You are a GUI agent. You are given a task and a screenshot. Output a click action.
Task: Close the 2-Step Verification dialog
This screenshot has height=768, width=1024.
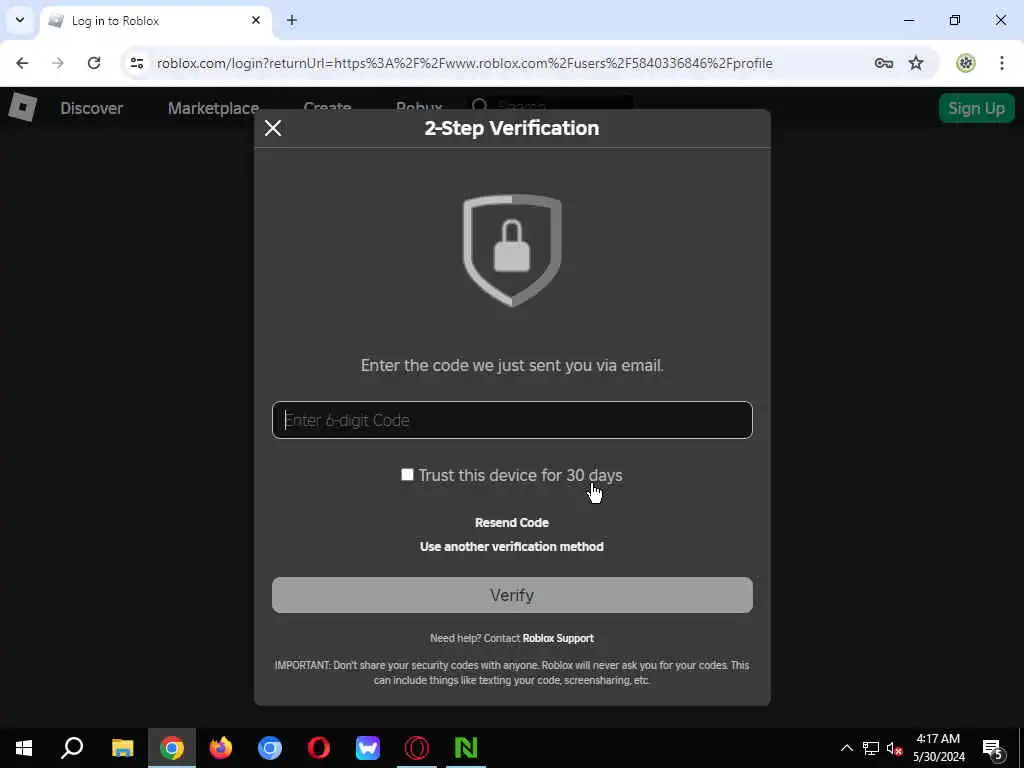273,128
